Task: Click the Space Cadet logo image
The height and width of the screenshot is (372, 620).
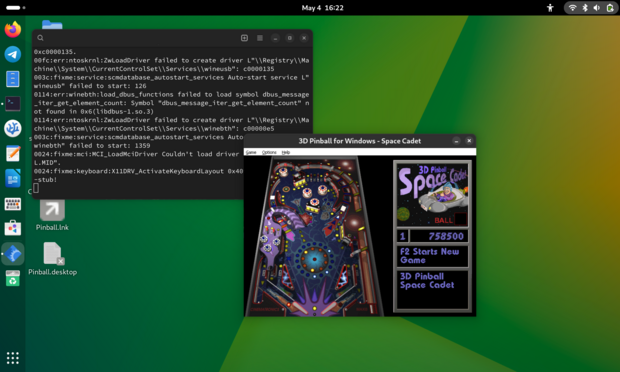Action: pyautogui.click(x=432, y=194)
